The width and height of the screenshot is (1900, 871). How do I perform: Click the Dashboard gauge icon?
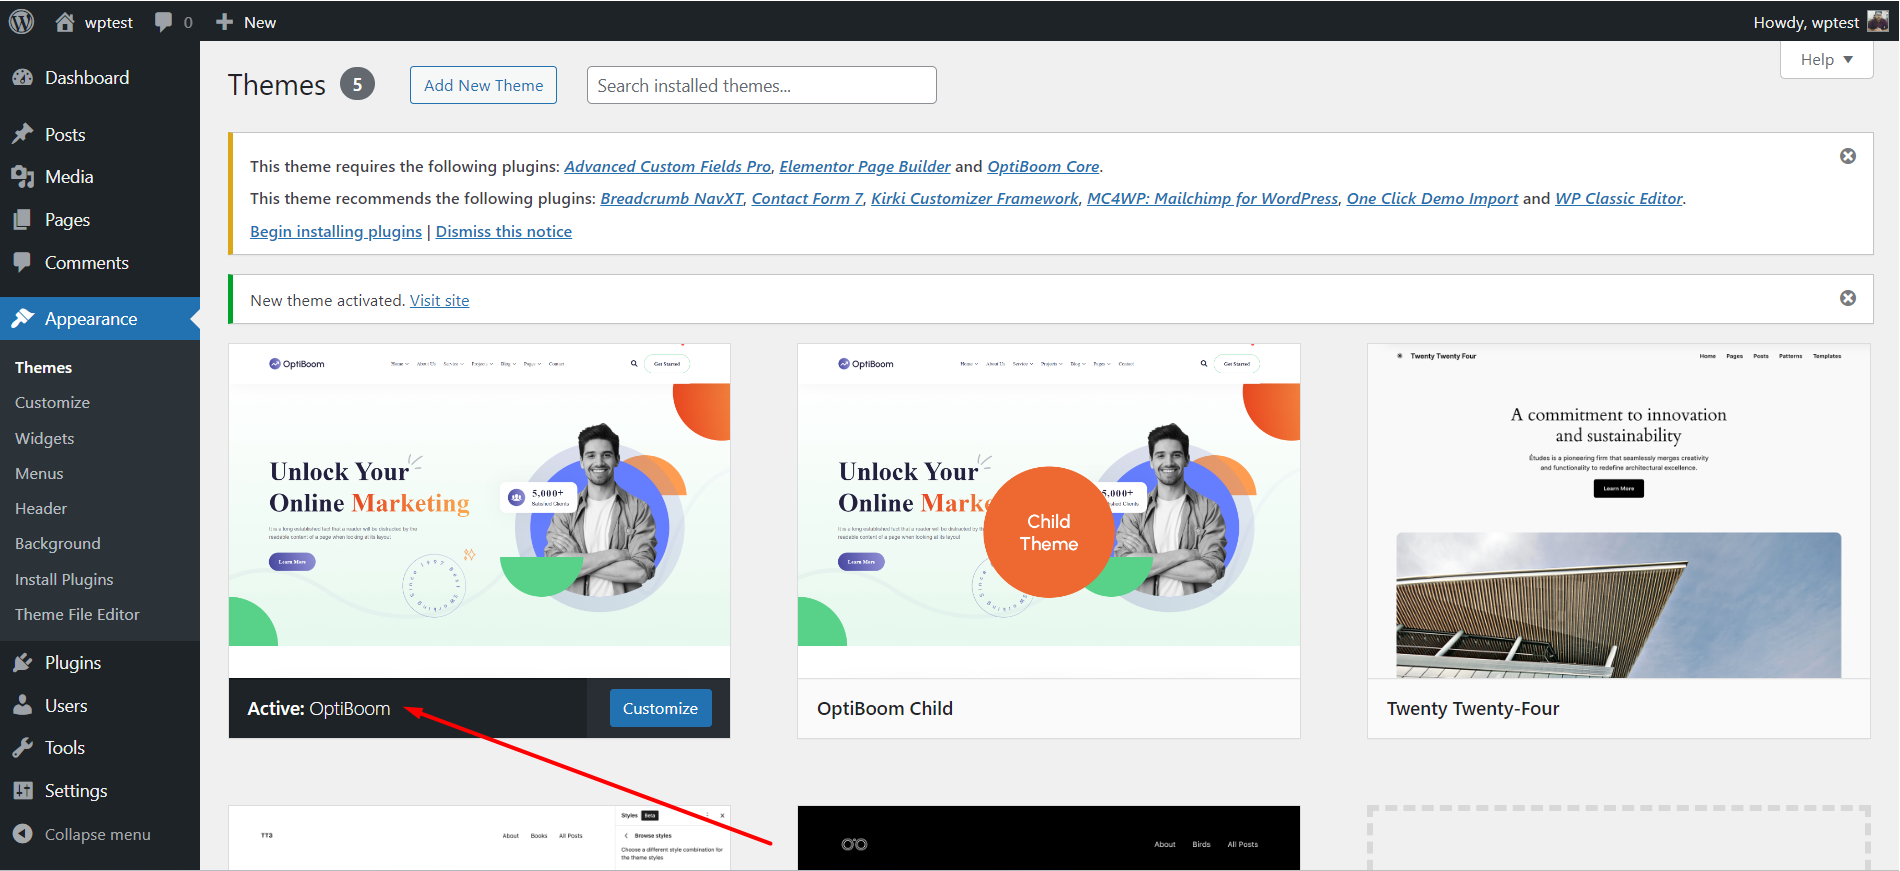point(22,77)
